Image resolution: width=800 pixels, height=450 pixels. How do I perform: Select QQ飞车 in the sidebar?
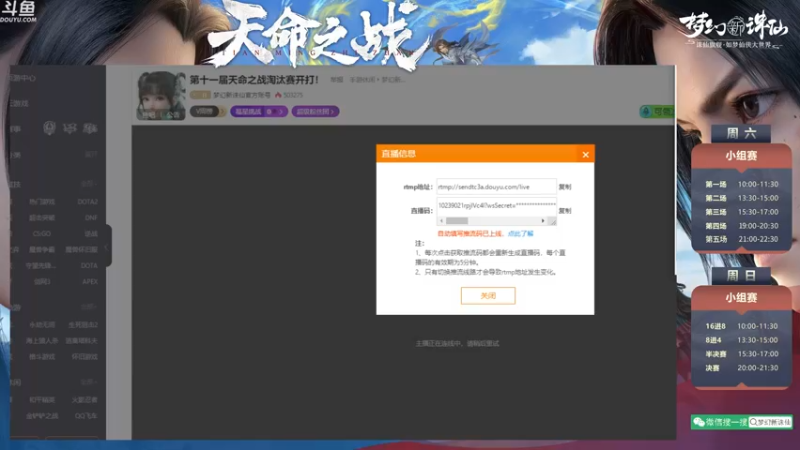86,416
